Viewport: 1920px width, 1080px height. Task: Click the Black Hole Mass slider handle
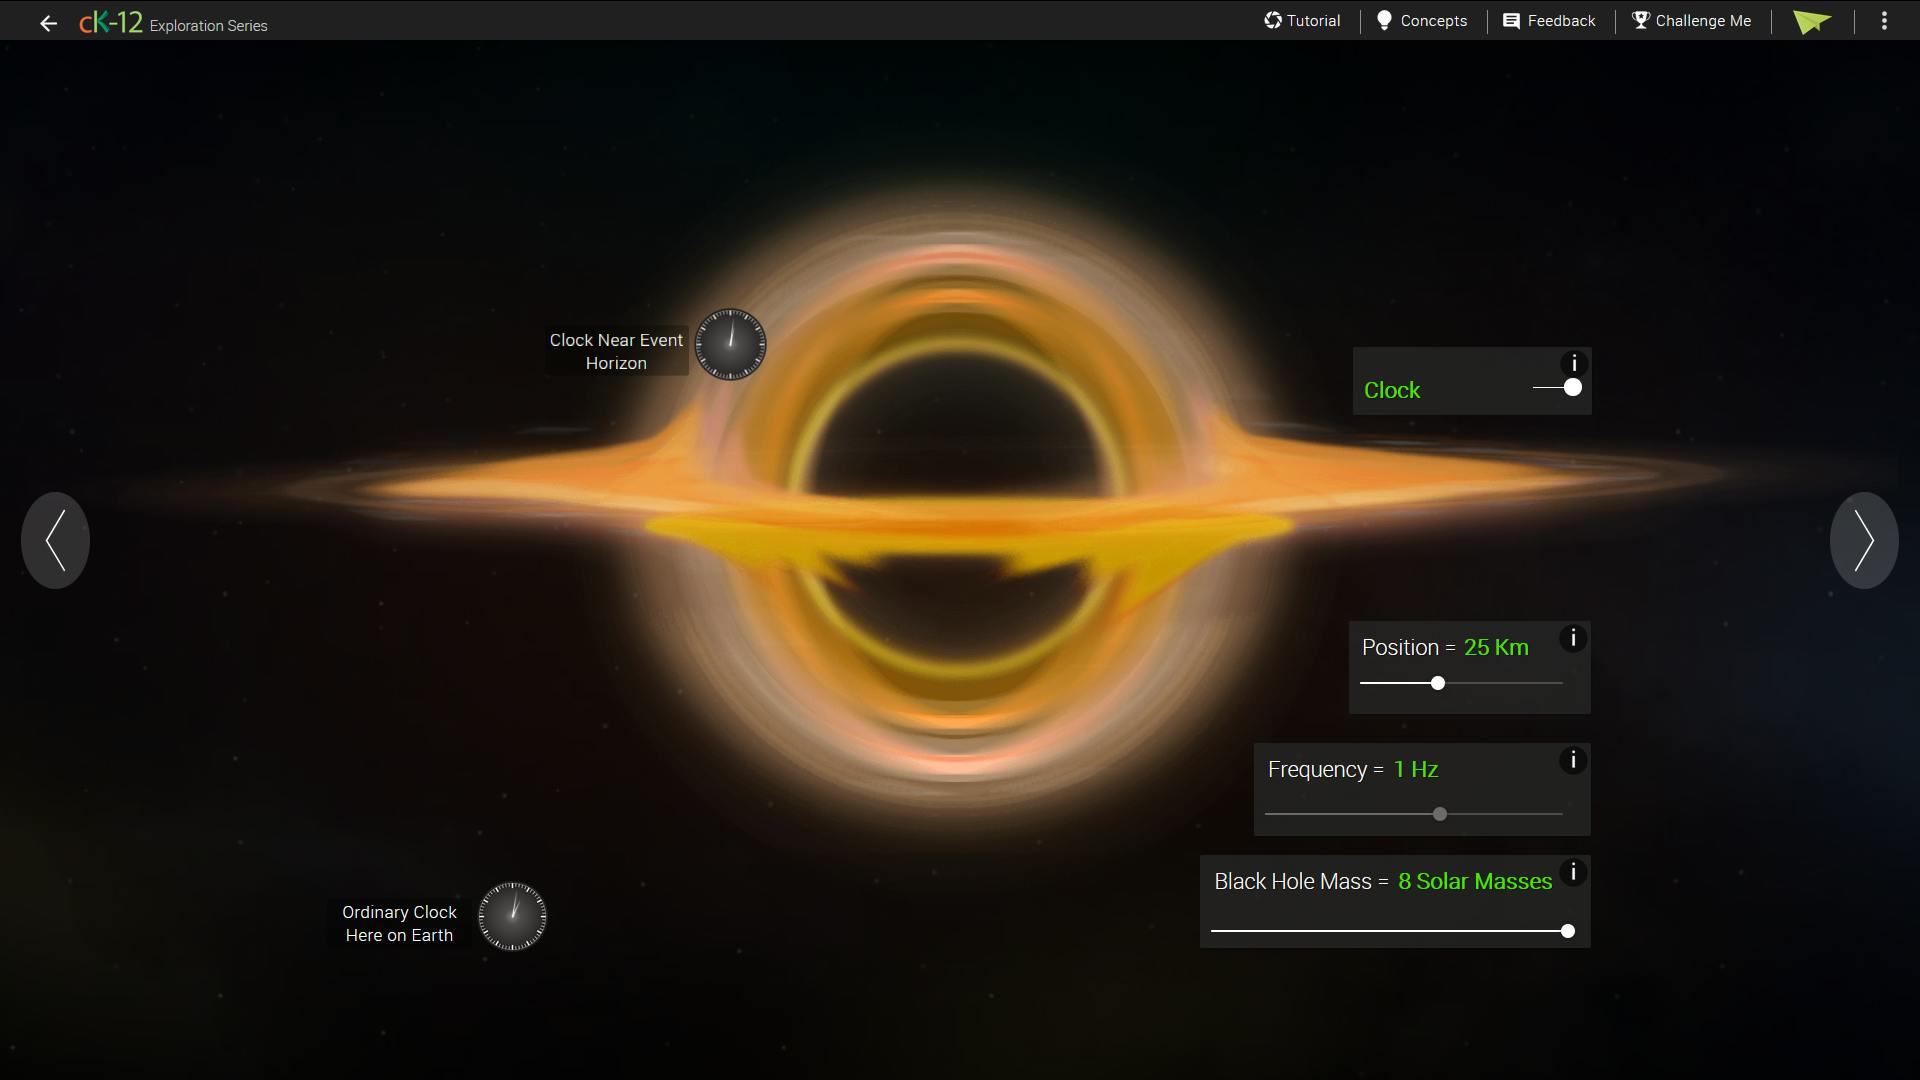1567,931
